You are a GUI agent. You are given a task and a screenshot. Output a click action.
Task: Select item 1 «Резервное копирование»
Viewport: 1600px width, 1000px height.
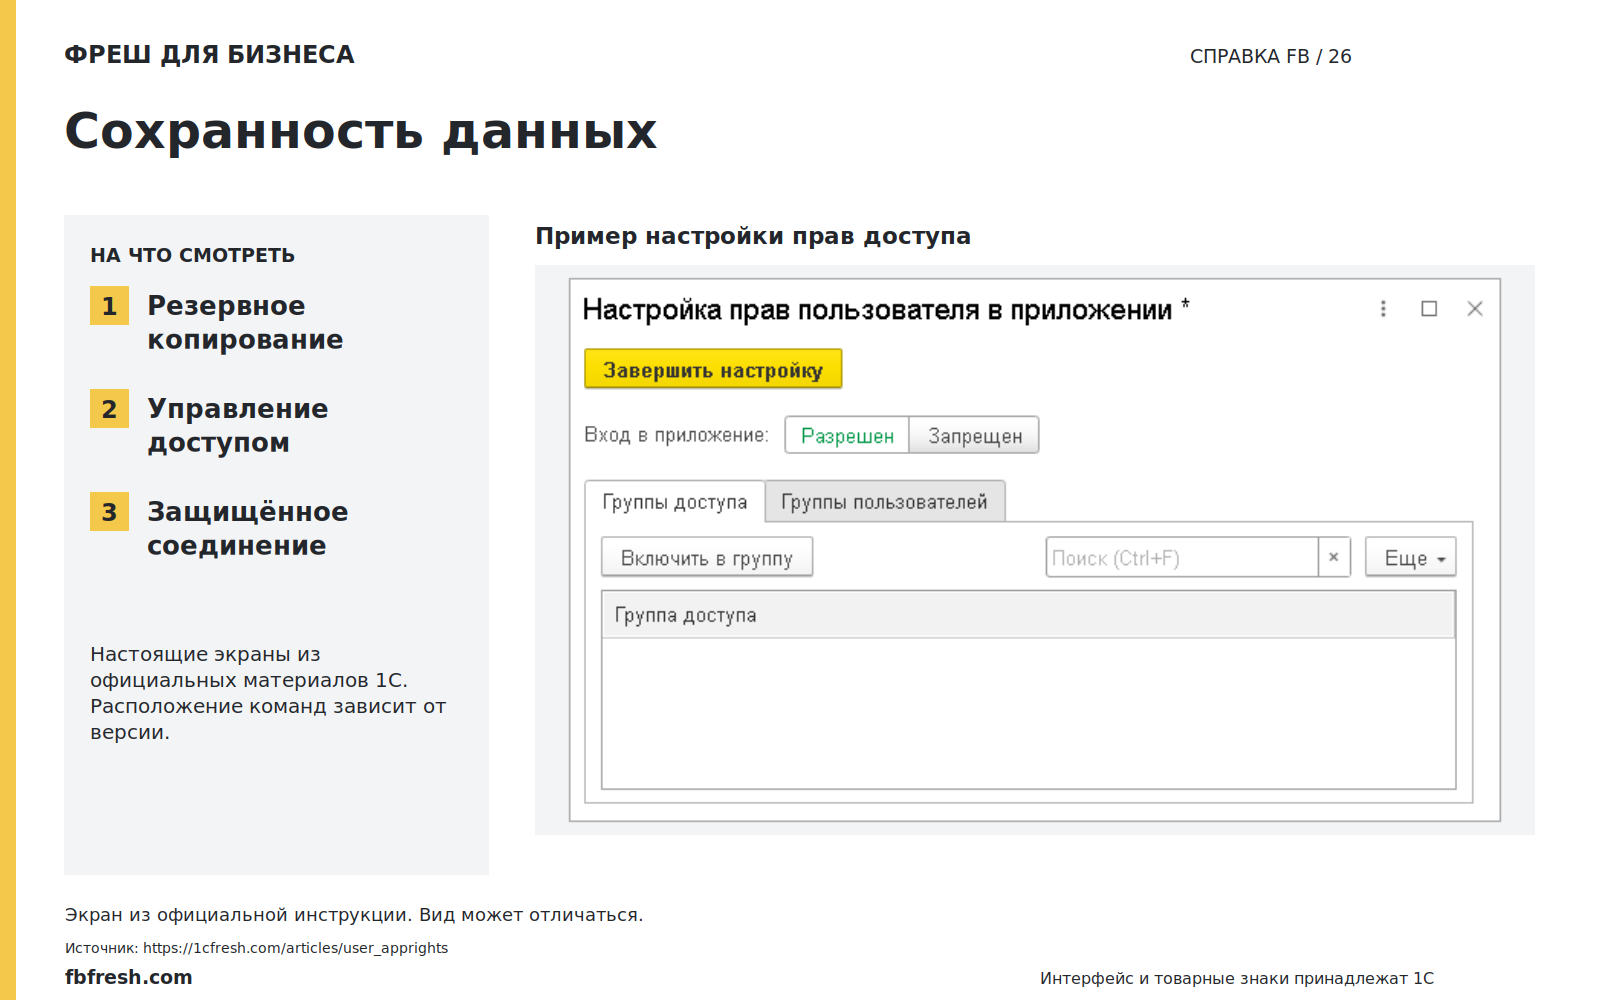pyautogui.click(x=245, y=322)
